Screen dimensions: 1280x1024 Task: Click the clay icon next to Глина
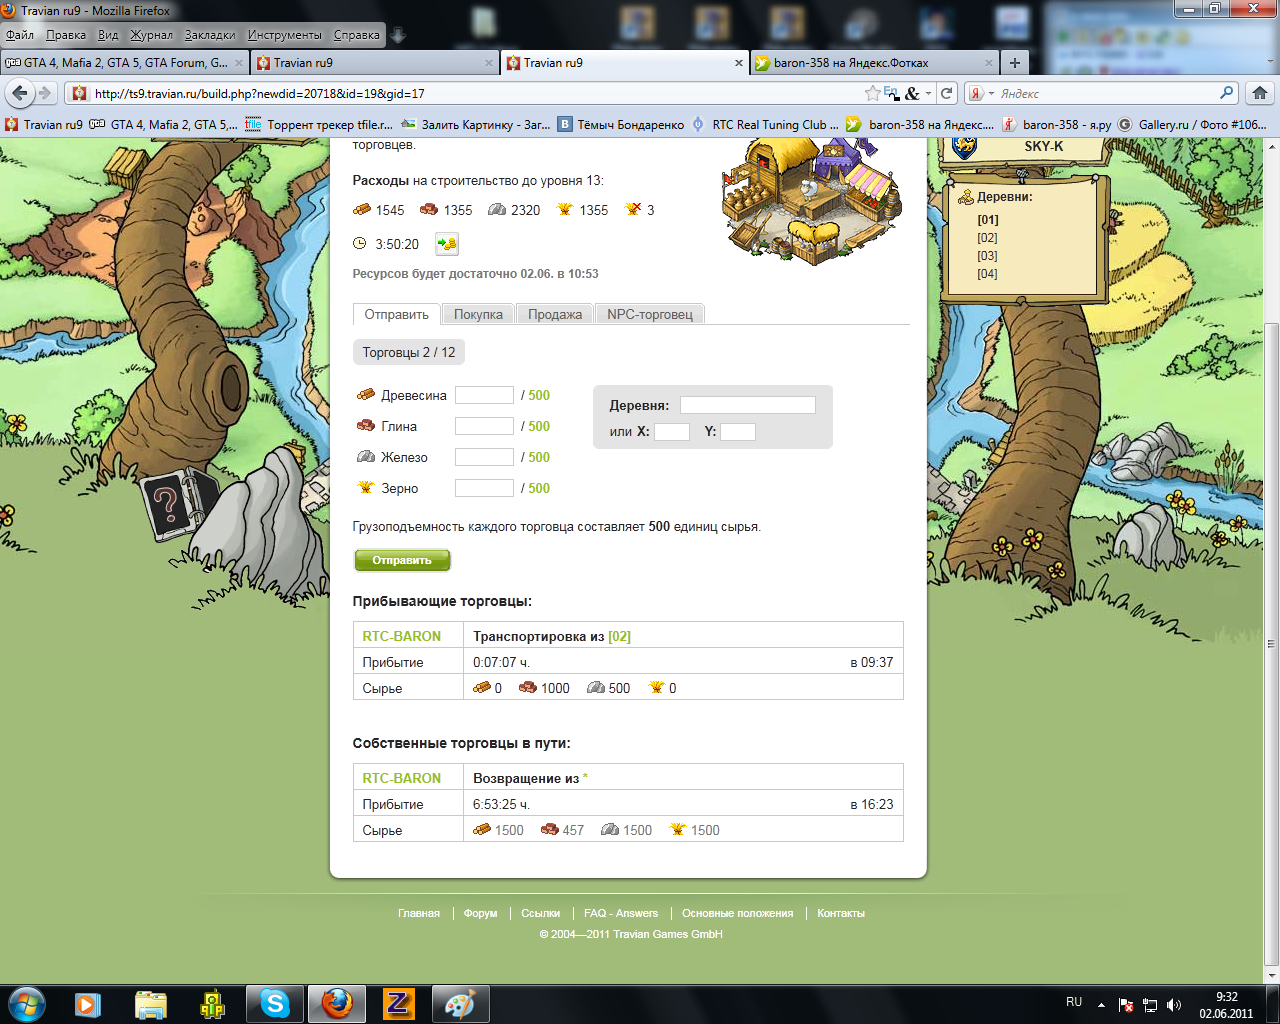tap(366, 426)
